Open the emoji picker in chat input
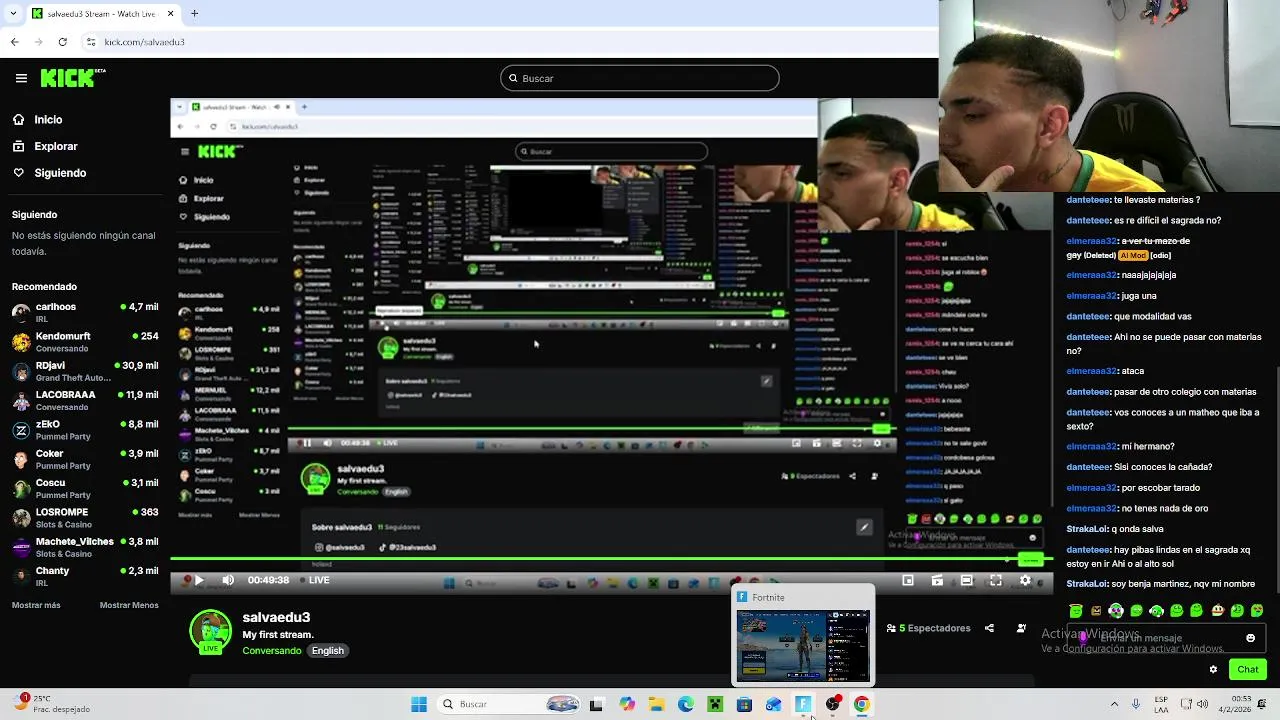This screenshot has width=1280, height=720. click(x=1250, y=638)
